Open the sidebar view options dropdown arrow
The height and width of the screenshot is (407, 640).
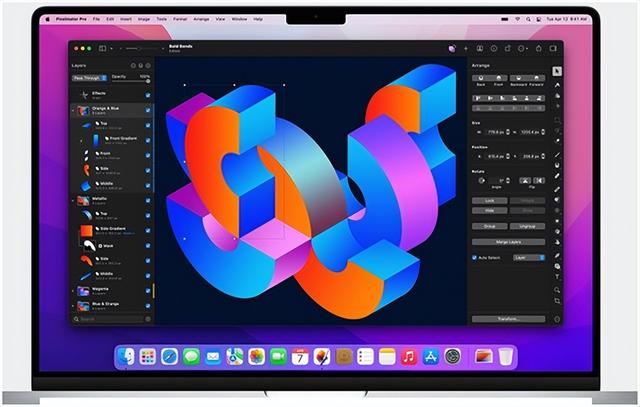(111, 49)
